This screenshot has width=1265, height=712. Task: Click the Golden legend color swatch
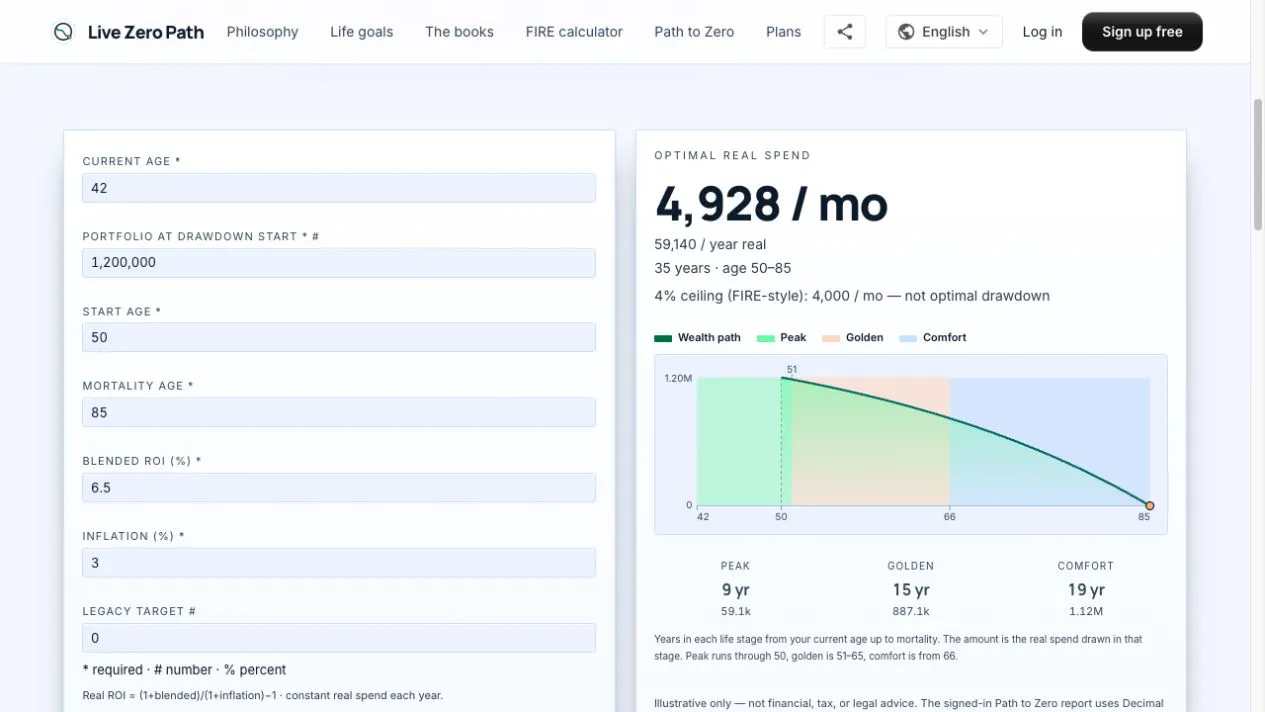coord(831,338)
